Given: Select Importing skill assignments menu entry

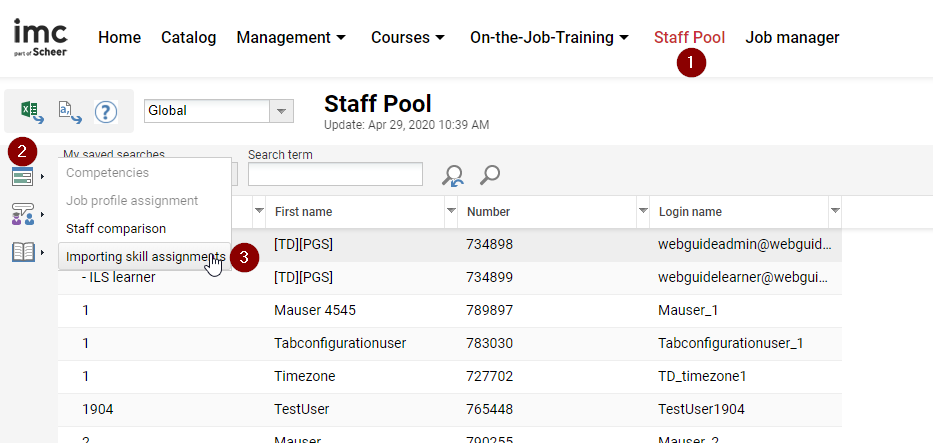Looking at the screenshot, I should pos(144,257).
